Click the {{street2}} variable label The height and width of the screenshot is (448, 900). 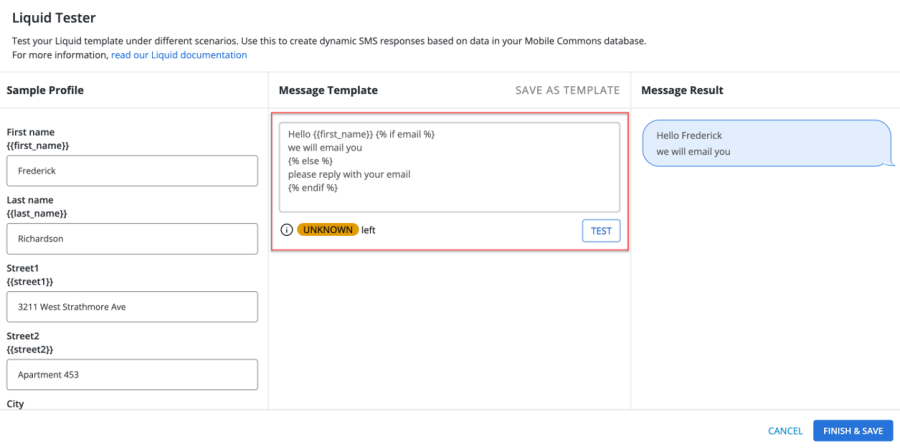click(32, 350)
